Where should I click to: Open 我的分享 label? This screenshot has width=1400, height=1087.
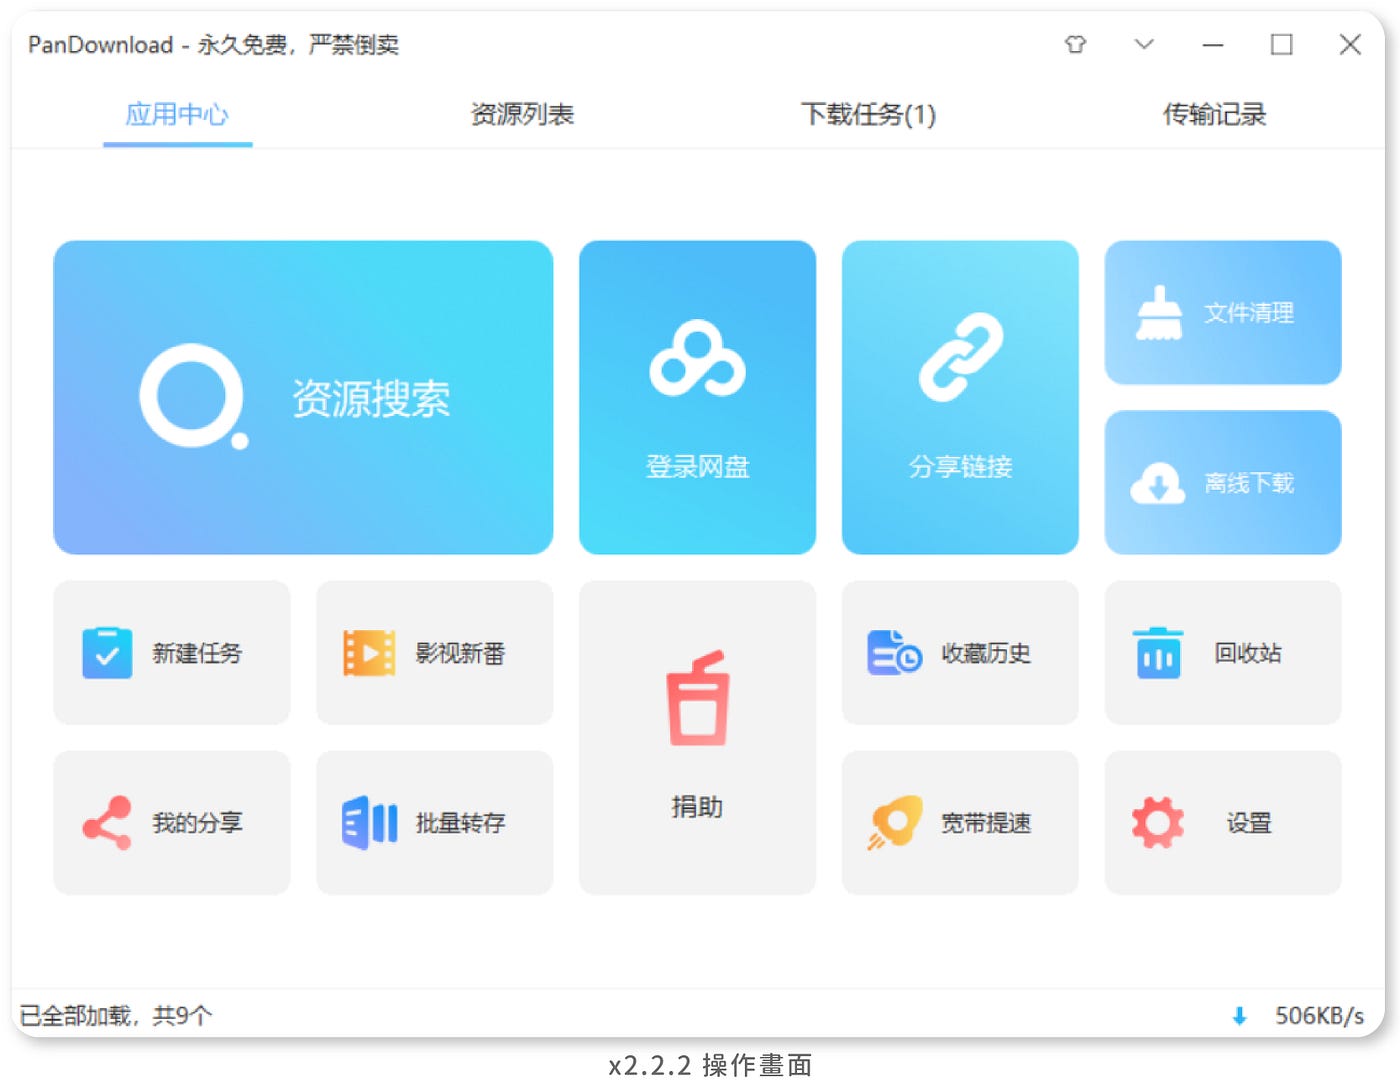[197, 823]
